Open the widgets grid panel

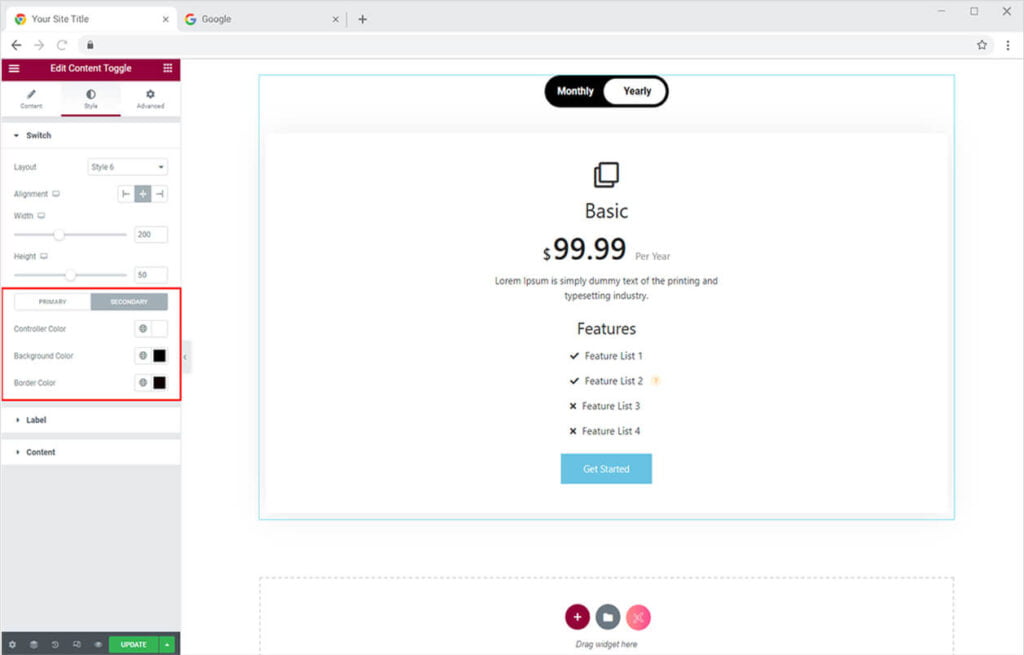pos(167,68)
